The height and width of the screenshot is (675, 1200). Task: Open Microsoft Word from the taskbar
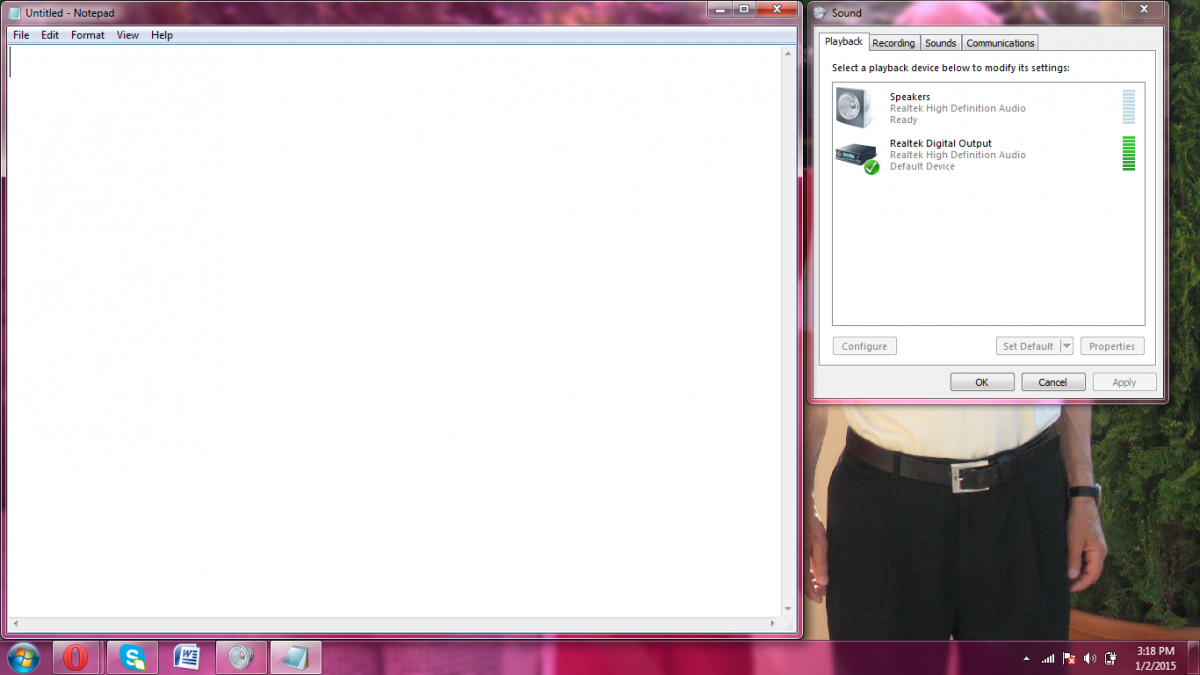pyautogui.click(x=186, y=657)
